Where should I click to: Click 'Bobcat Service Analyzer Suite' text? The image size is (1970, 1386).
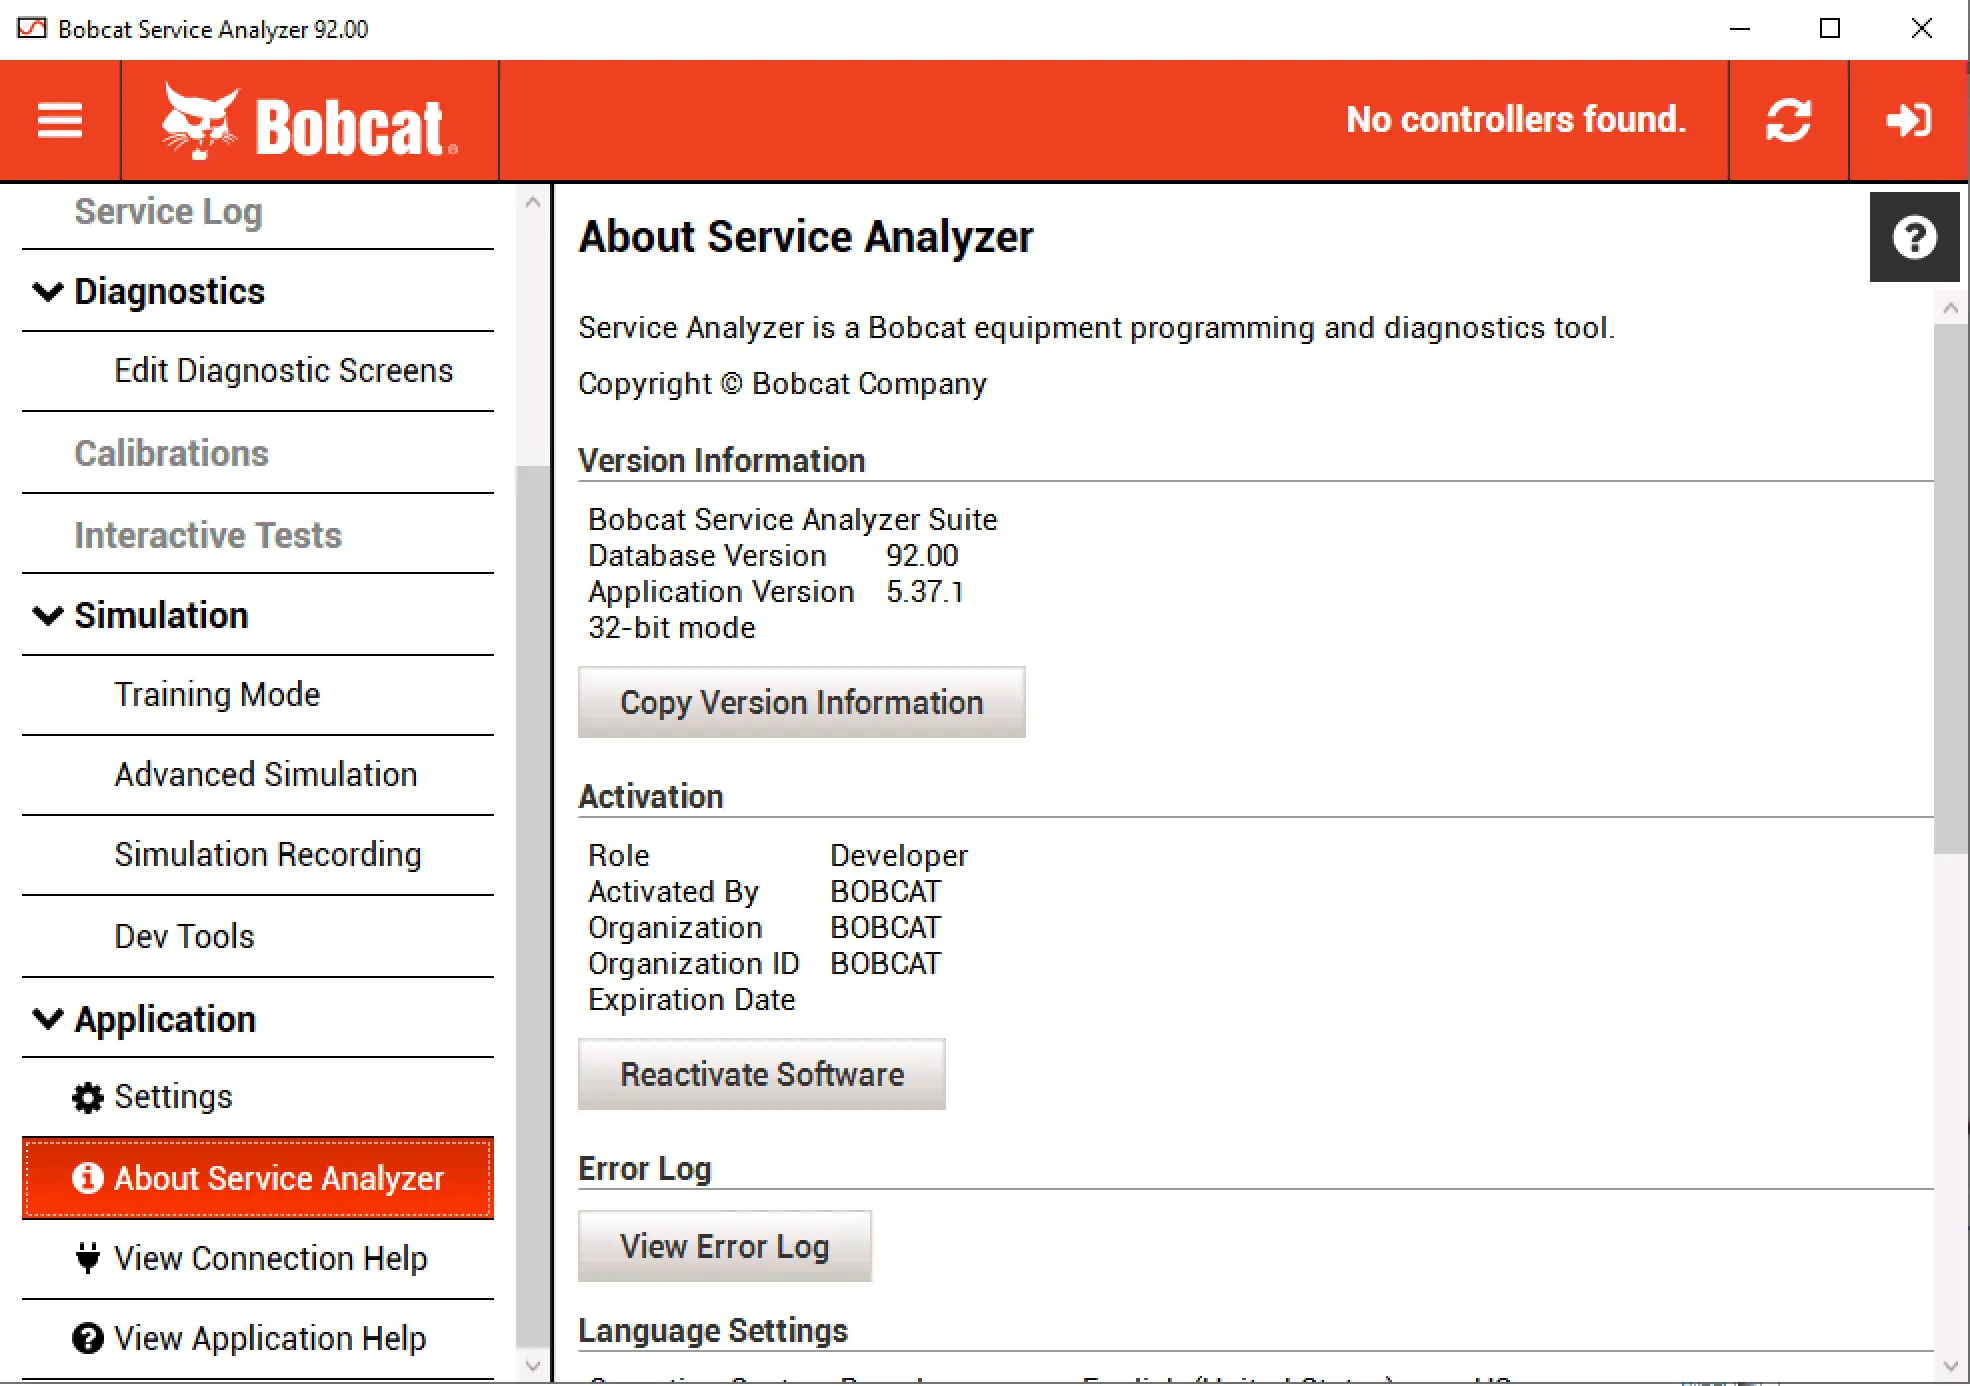click(792, 520)
